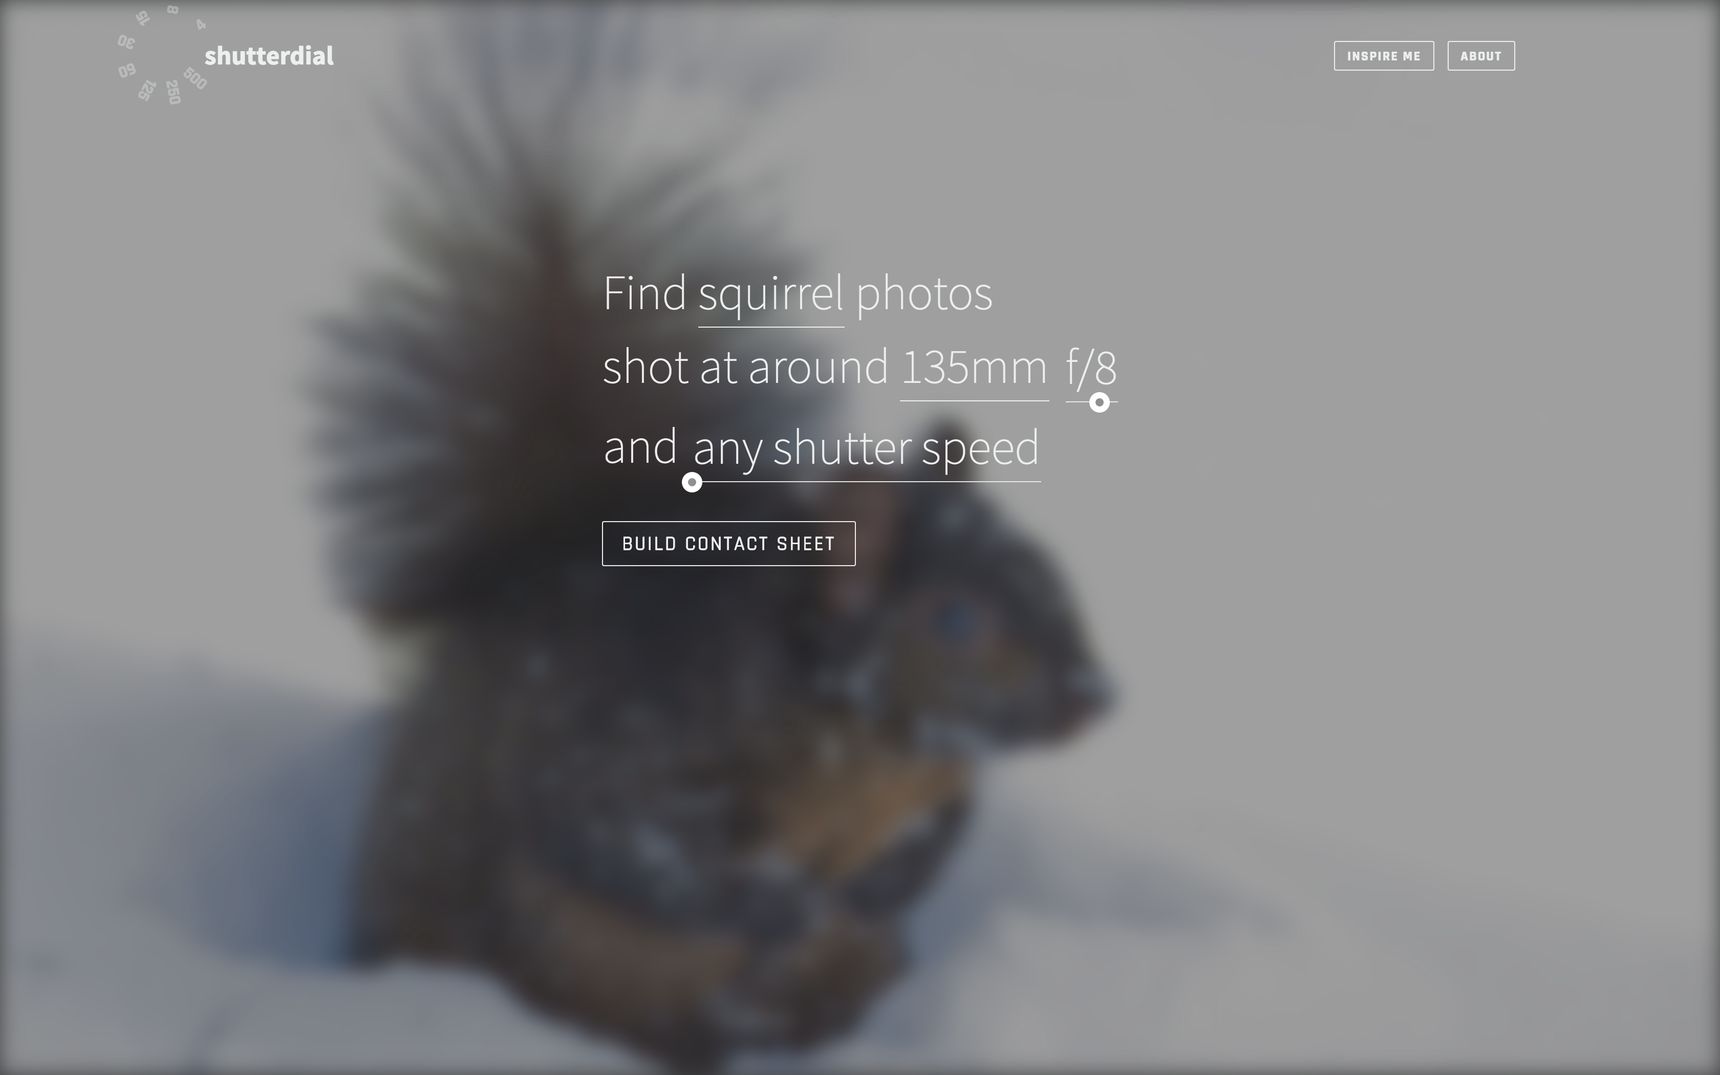Click the aperture slider handle under f/8

(x=1099, y=402)
